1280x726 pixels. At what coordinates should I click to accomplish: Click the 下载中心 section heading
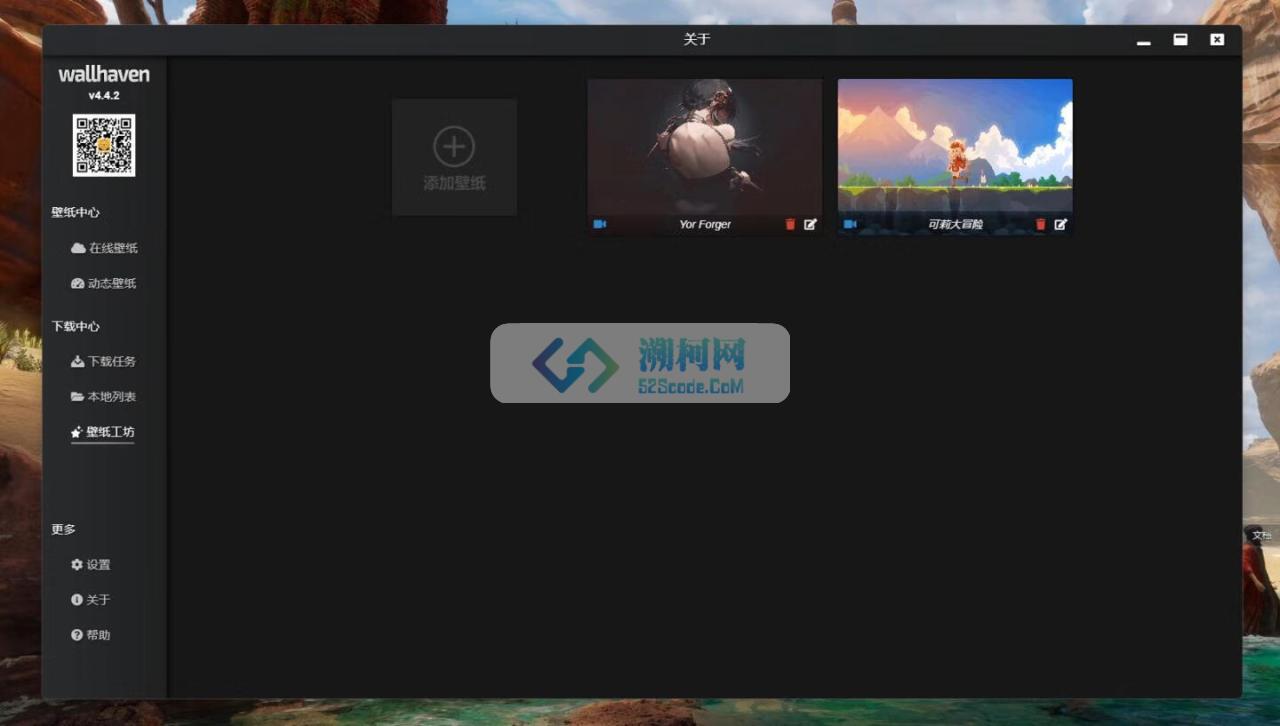[x=76, y=326]
